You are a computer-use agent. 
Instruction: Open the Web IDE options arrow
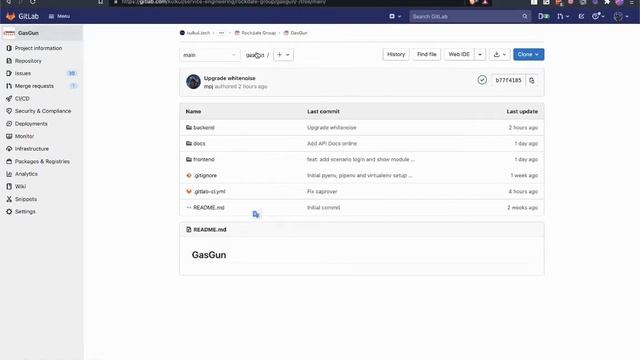click(x=480, y=54)
